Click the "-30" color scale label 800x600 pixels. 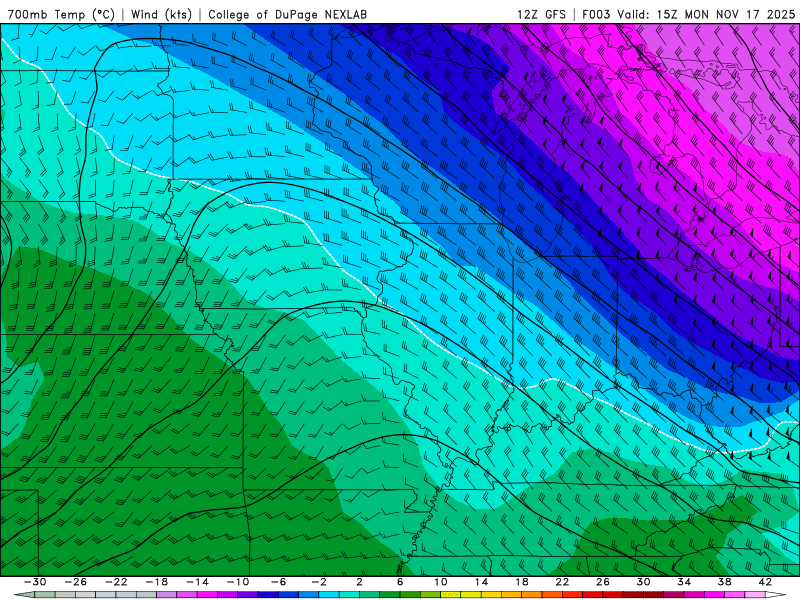click(35, 582)
